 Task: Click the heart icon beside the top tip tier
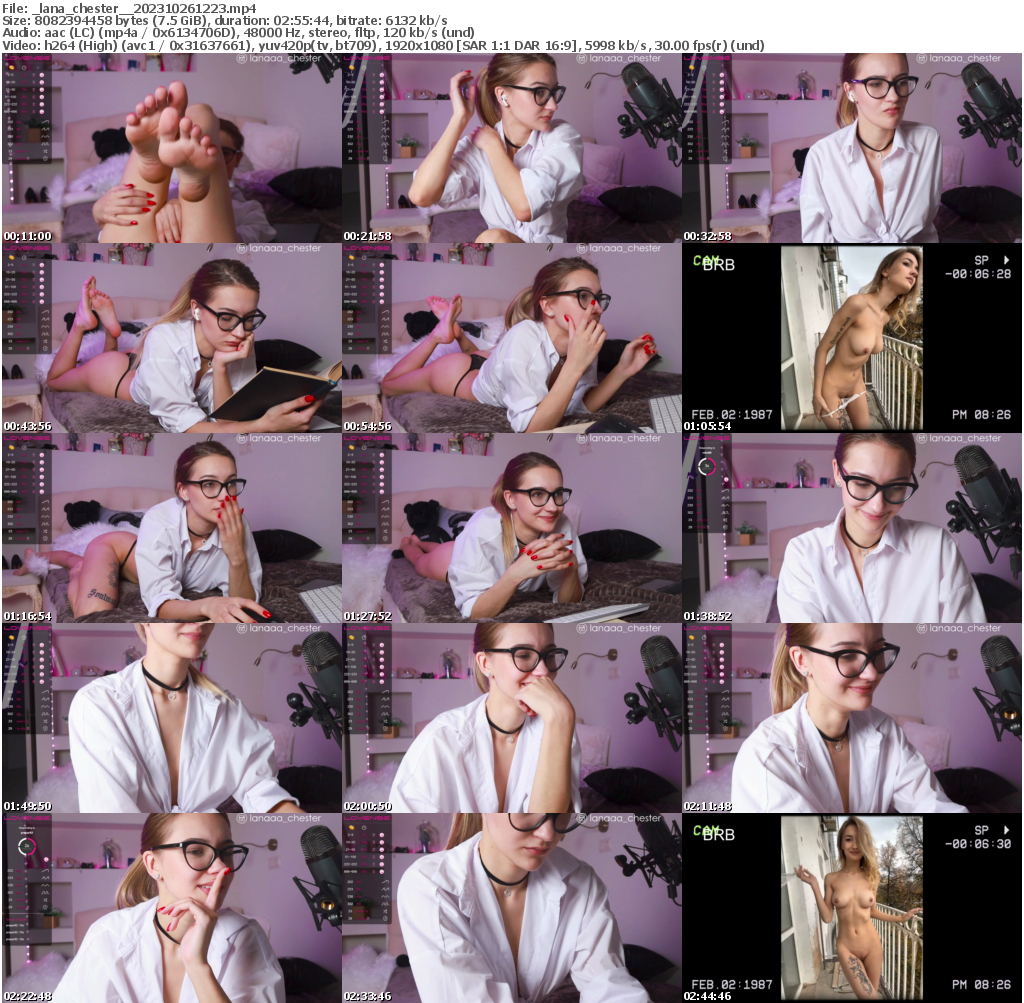pyautogui.click(x=42, y=74)
